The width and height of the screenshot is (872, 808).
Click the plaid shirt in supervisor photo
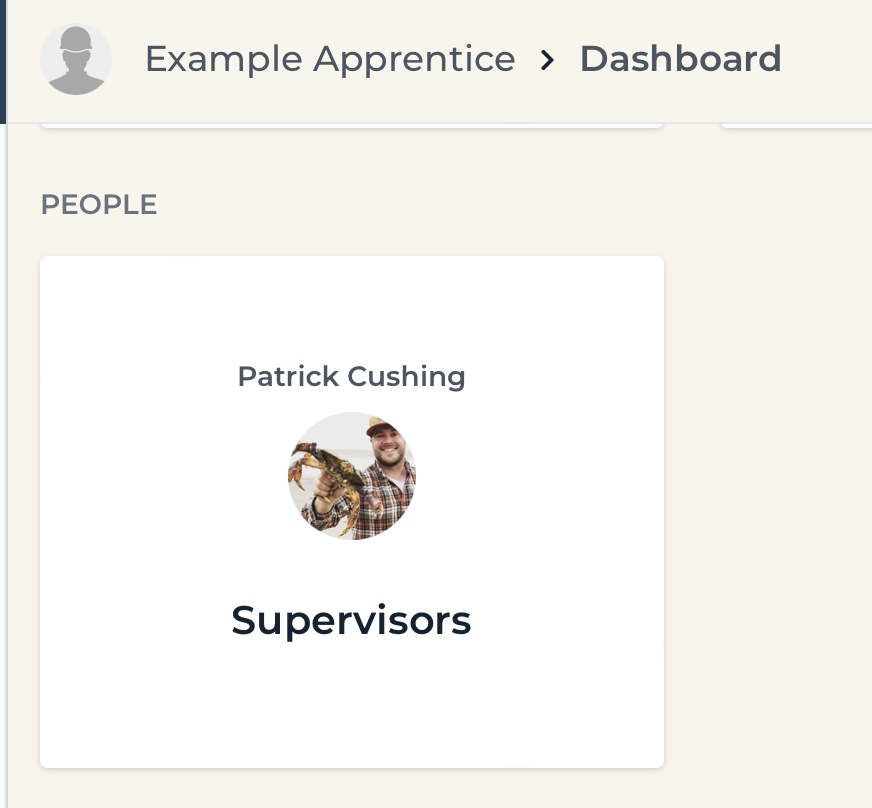point(389,498)
